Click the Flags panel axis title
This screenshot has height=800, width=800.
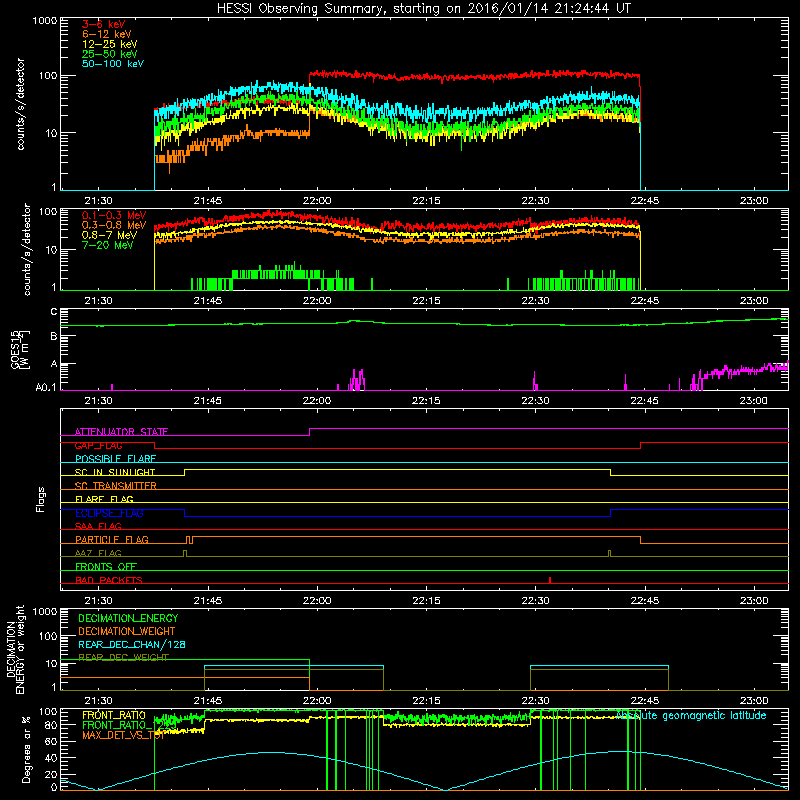(x=41, y=499)
